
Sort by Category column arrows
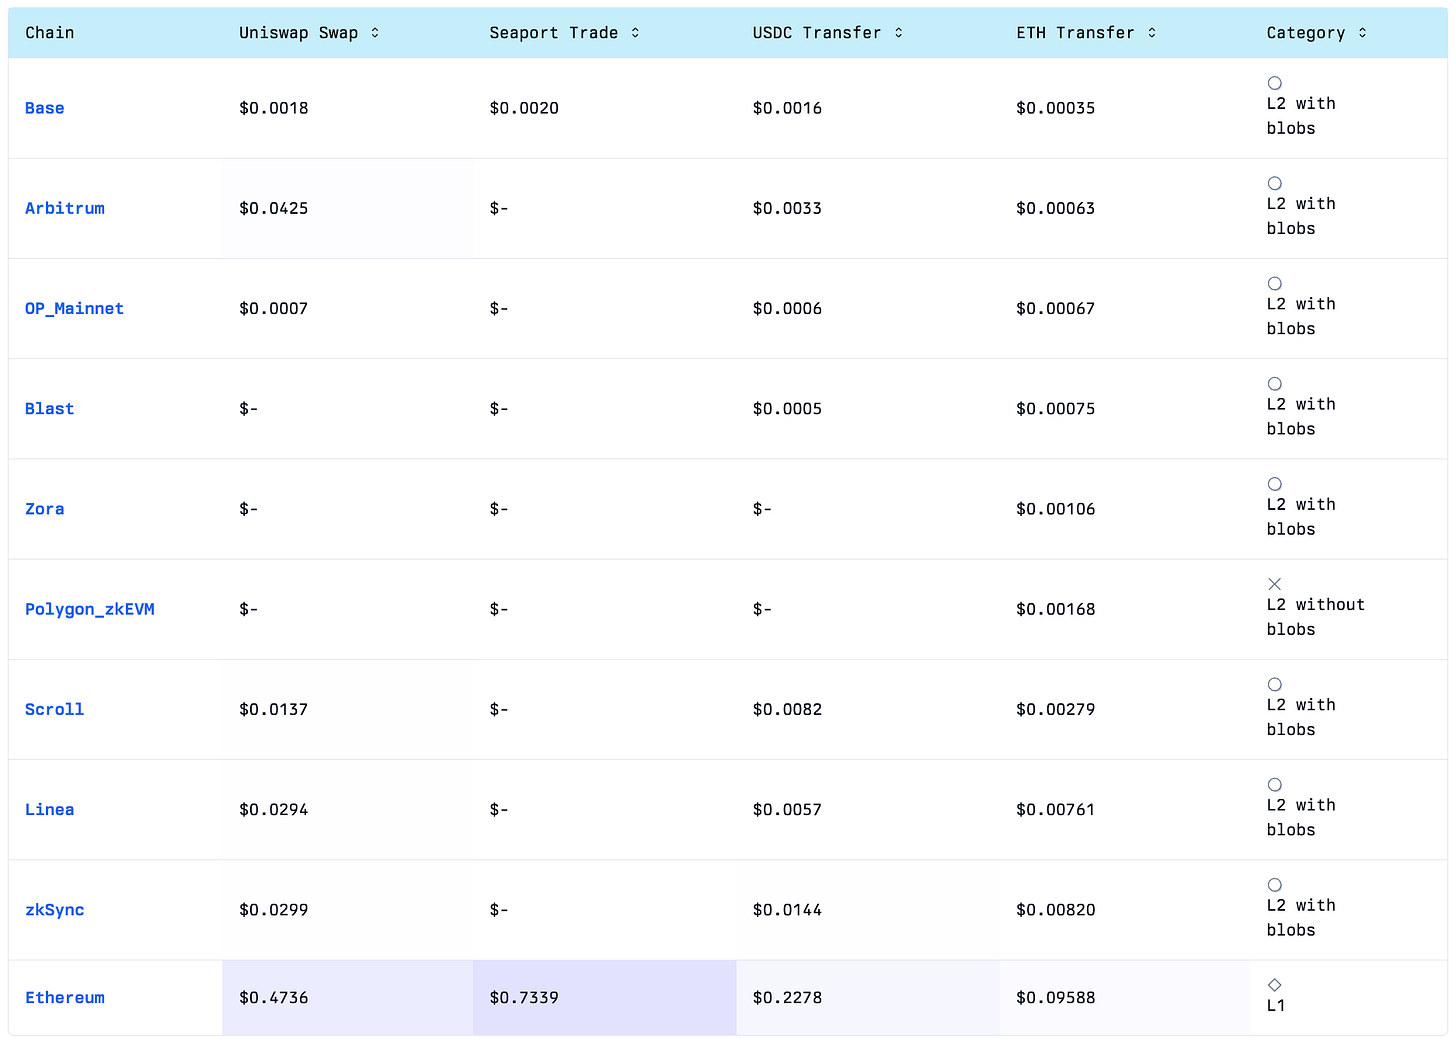pos(1362,33)
